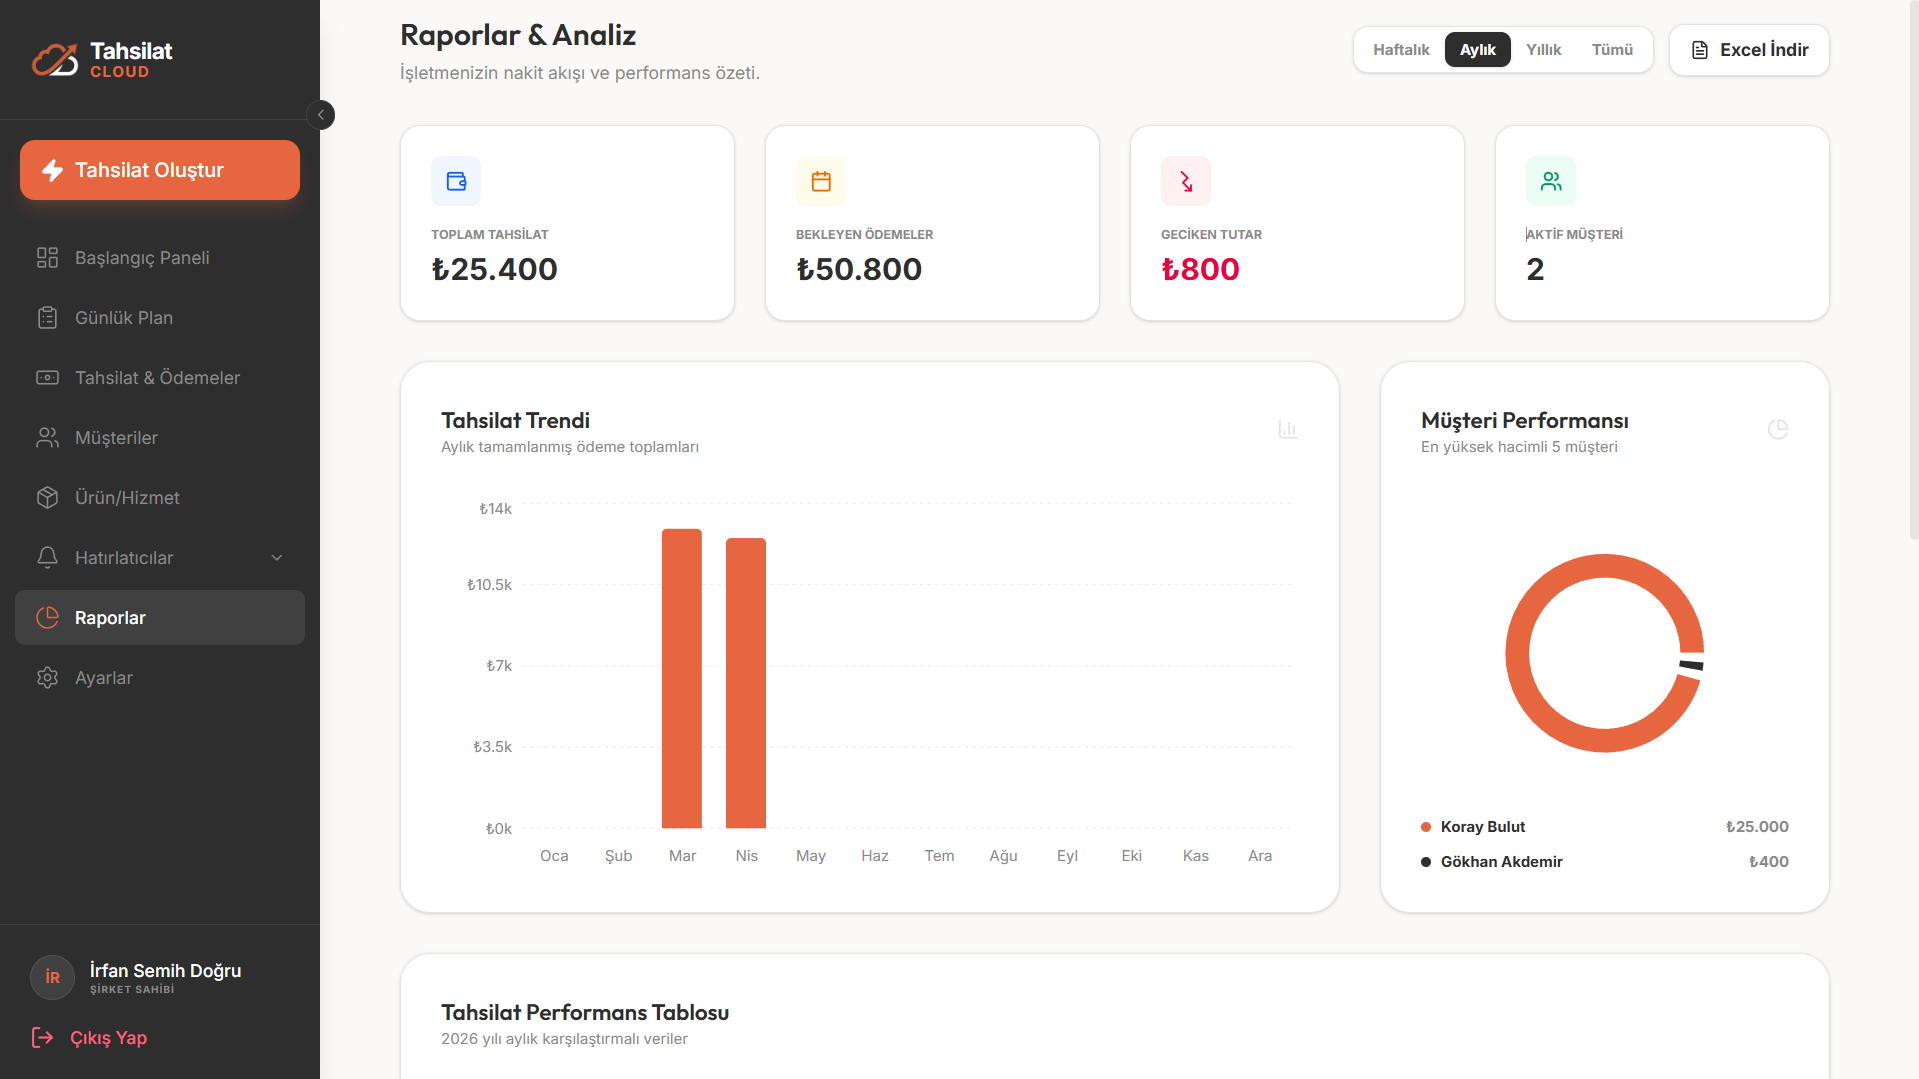Click the Günlük Plan clipboard icon
The width and height of the screenshot is (1919, 1079).
[47, 318]
